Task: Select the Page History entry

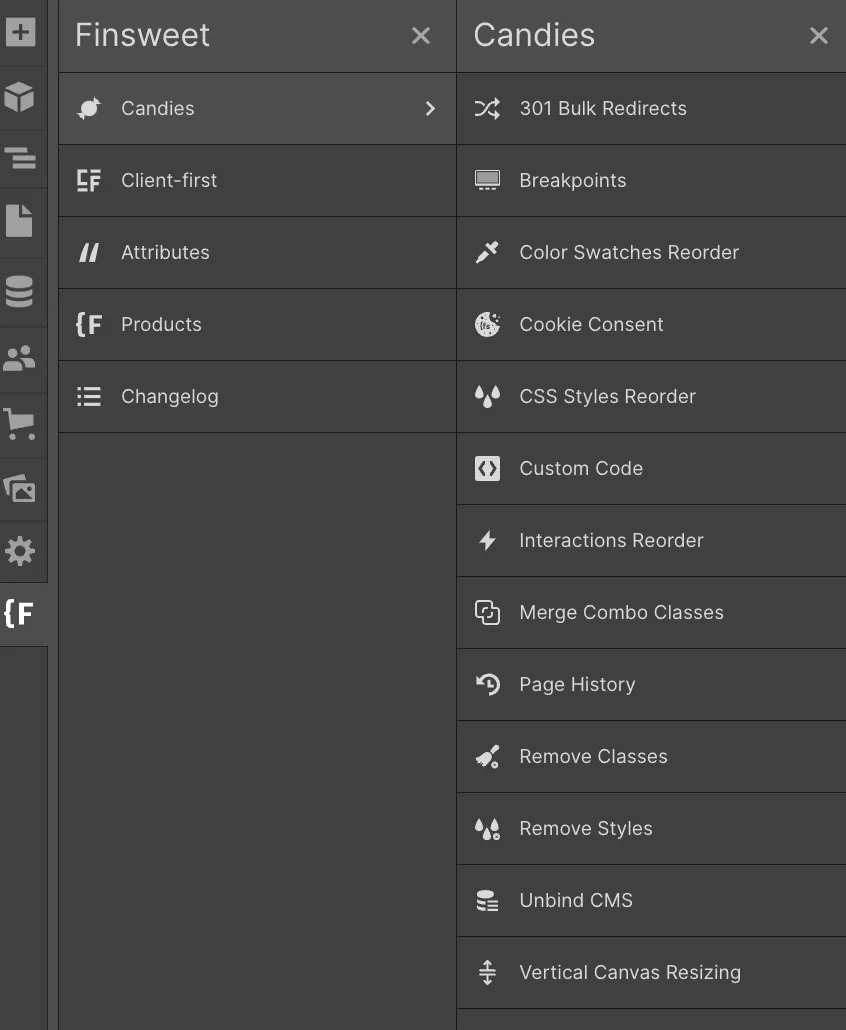Action: click(x=652, y=684)
